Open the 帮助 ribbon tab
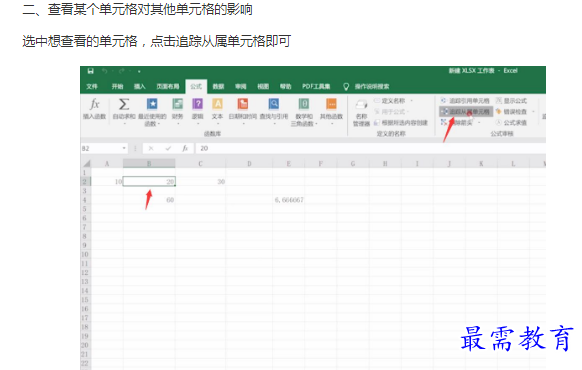This screenshot has width=582, height=370. [285, 86]
